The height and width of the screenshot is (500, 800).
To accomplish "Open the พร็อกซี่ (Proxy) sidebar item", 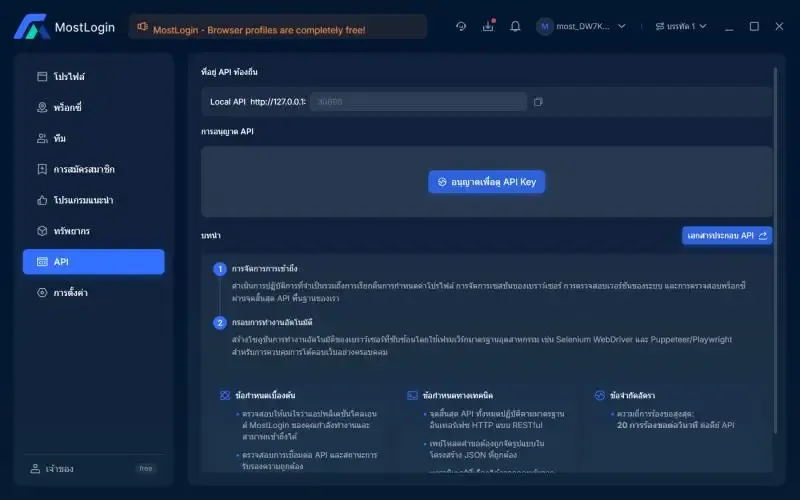I will [93, 108].
